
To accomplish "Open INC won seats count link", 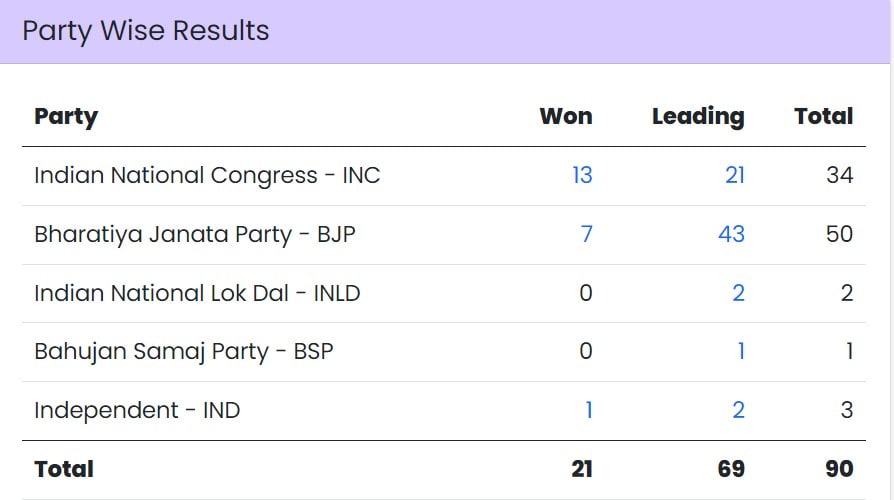I will [x=582, y=176].
